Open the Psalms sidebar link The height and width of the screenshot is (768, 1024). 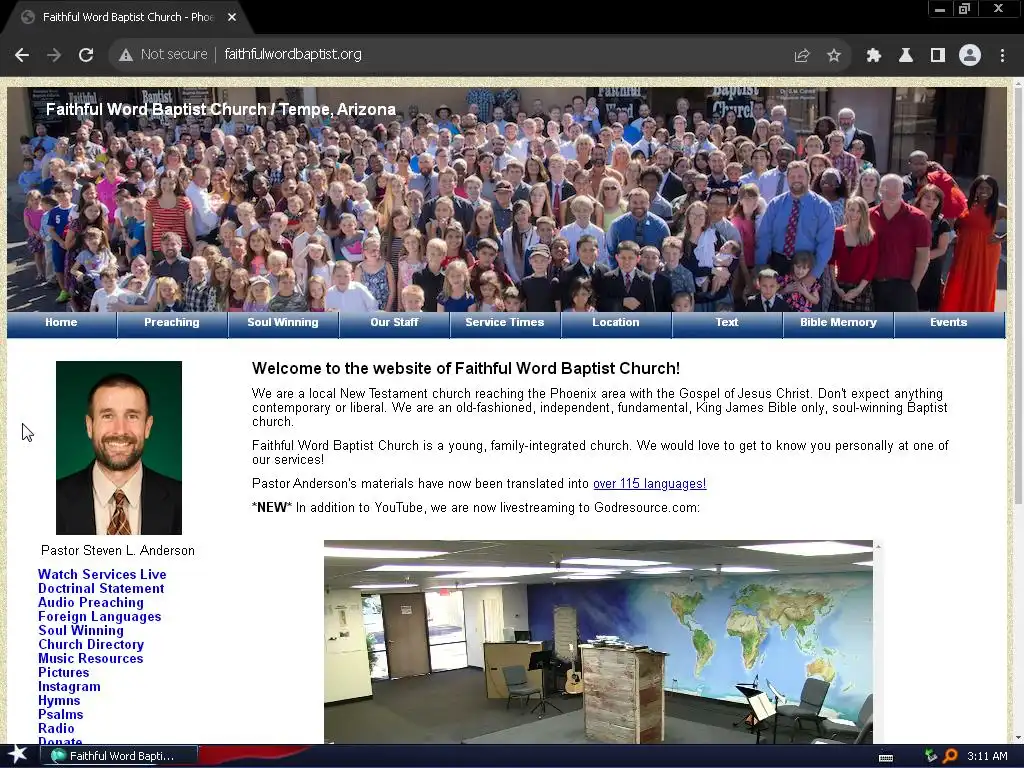(x=60, y=714)
